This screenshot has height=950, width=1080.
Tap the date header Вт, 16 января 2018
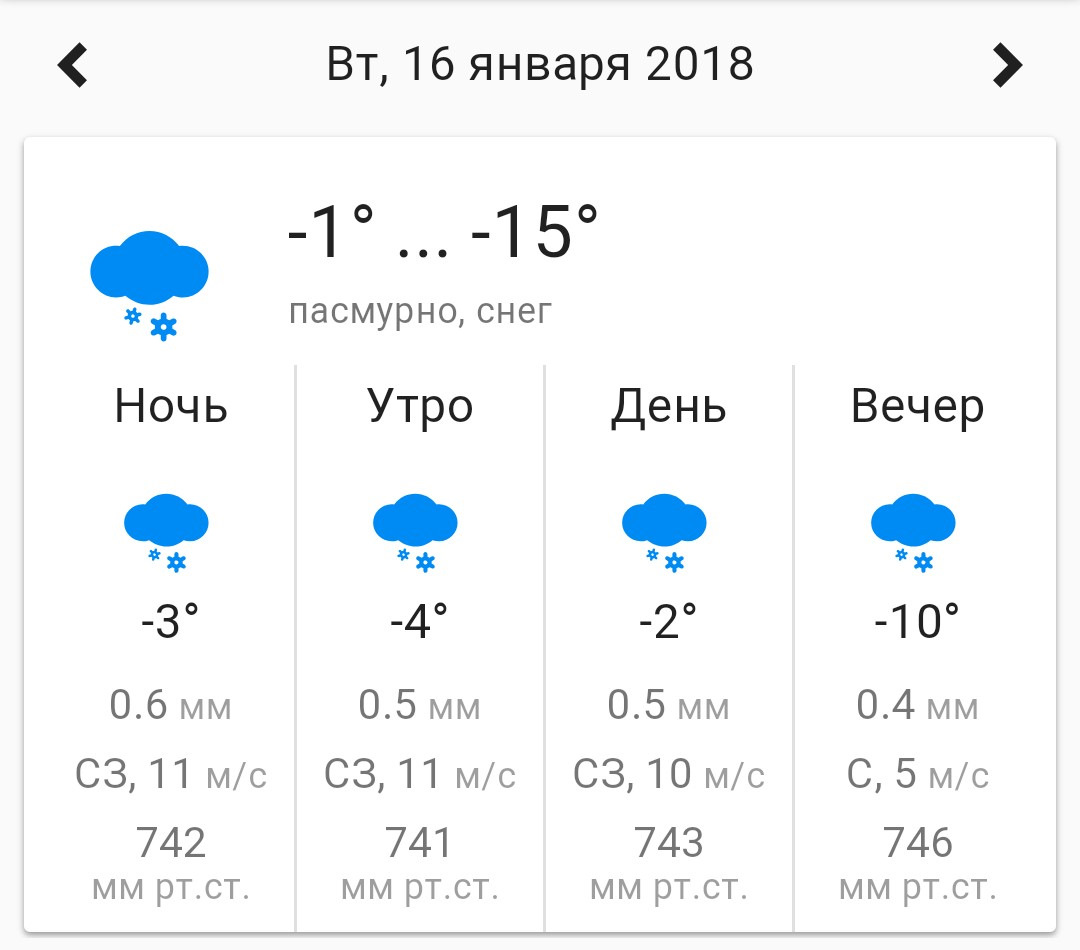click(x=540, y=66)
